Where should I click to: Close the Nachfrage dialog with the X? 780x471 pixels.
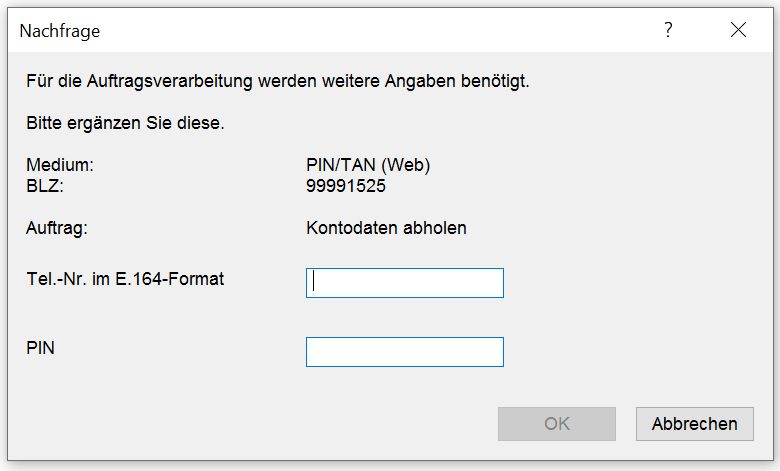[x=738, y=30]
